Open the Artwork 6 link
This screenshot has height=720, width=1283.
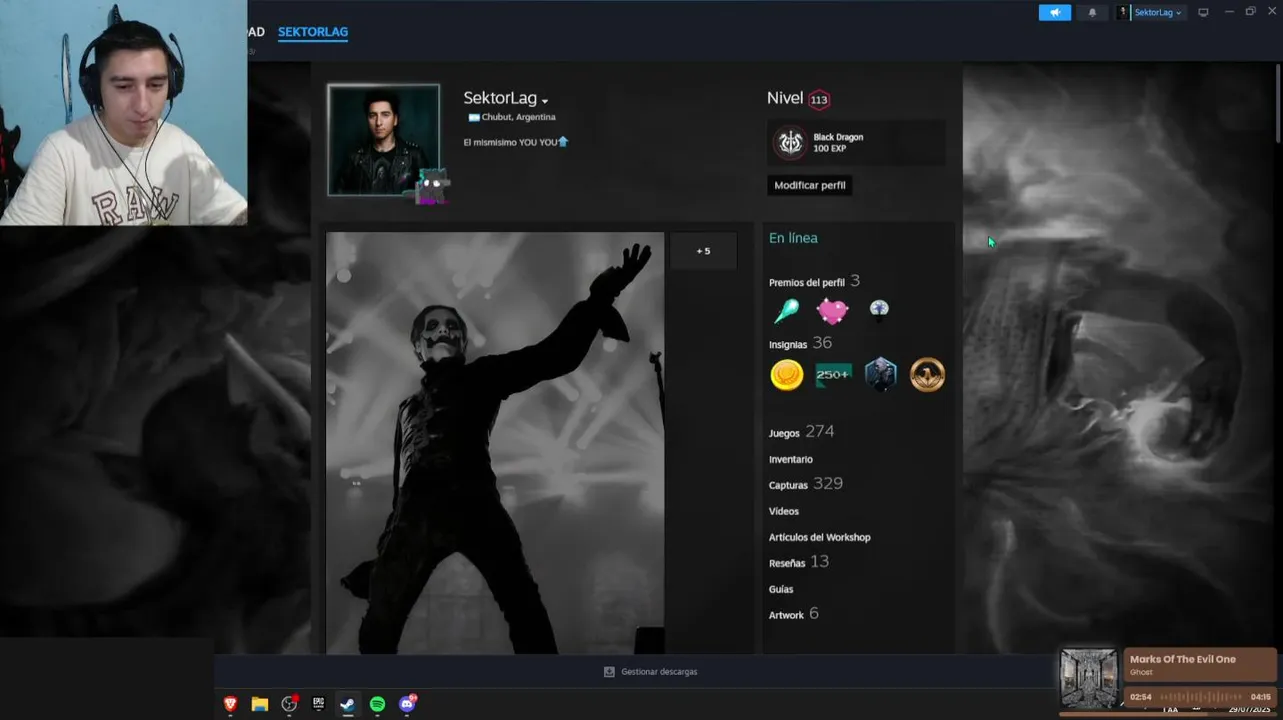[794, 614]
